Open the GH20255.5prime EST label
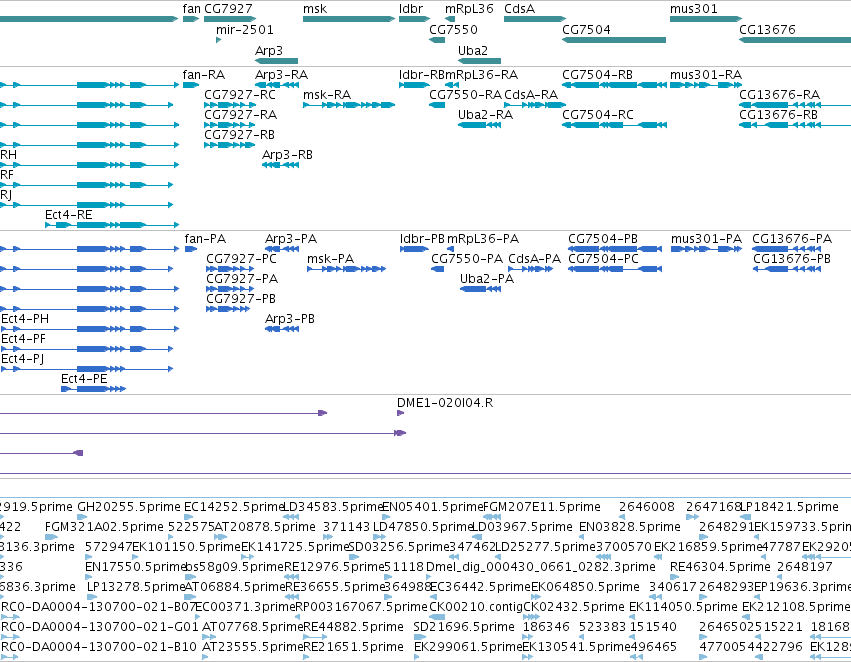The width and height of the screenshot is (851, 662). click(x=129, y=507)
